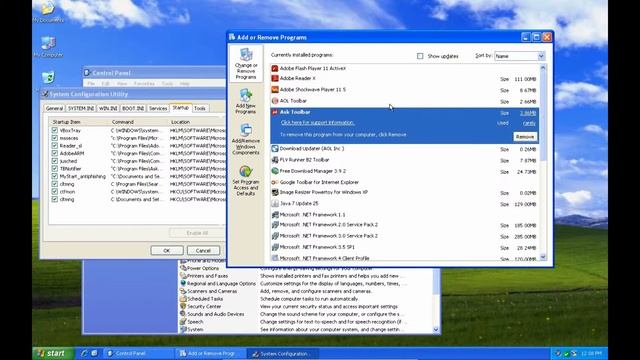Click Scanners and Cameras in Control Panel
Viewport: 640px width, 360px height.
[212, 291]
